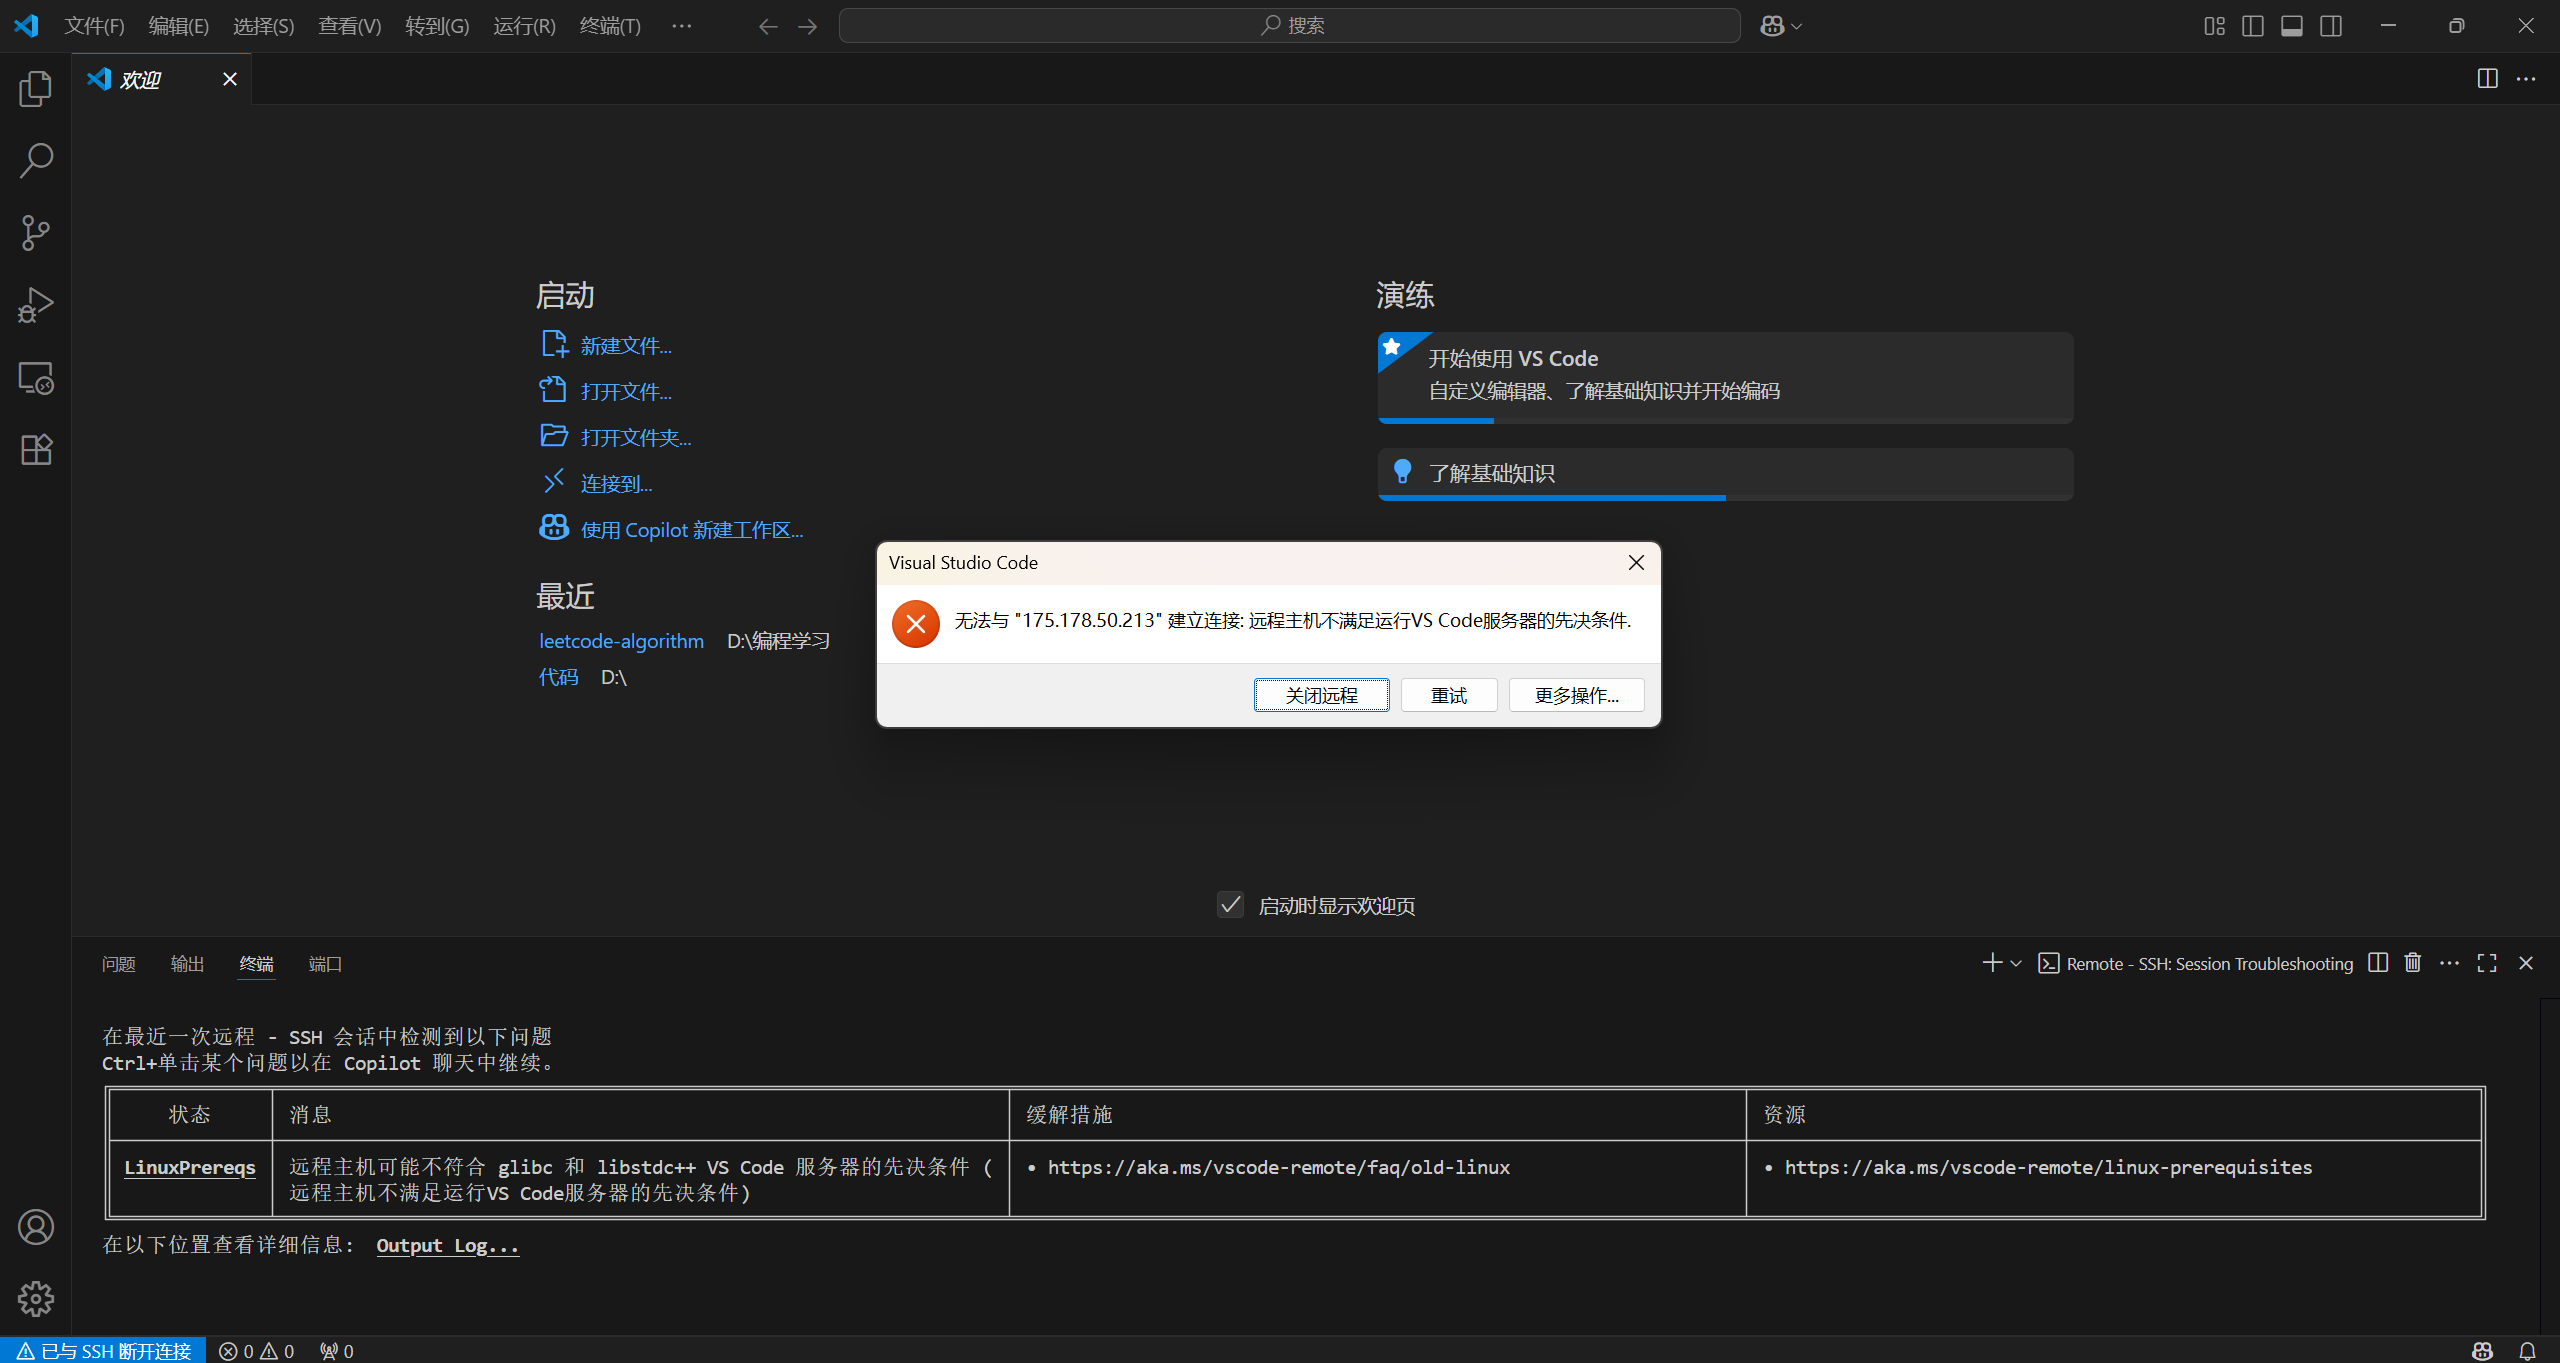This screenshot has width=2560, height=1363.
Task: Expand hidden menu items with ellipsis
Action: coord(682,26)
